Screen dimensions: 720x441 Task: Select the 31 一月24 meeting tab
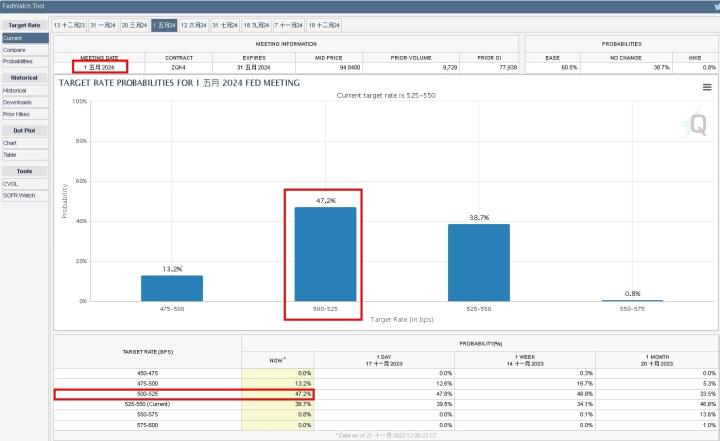coord(103,25)
